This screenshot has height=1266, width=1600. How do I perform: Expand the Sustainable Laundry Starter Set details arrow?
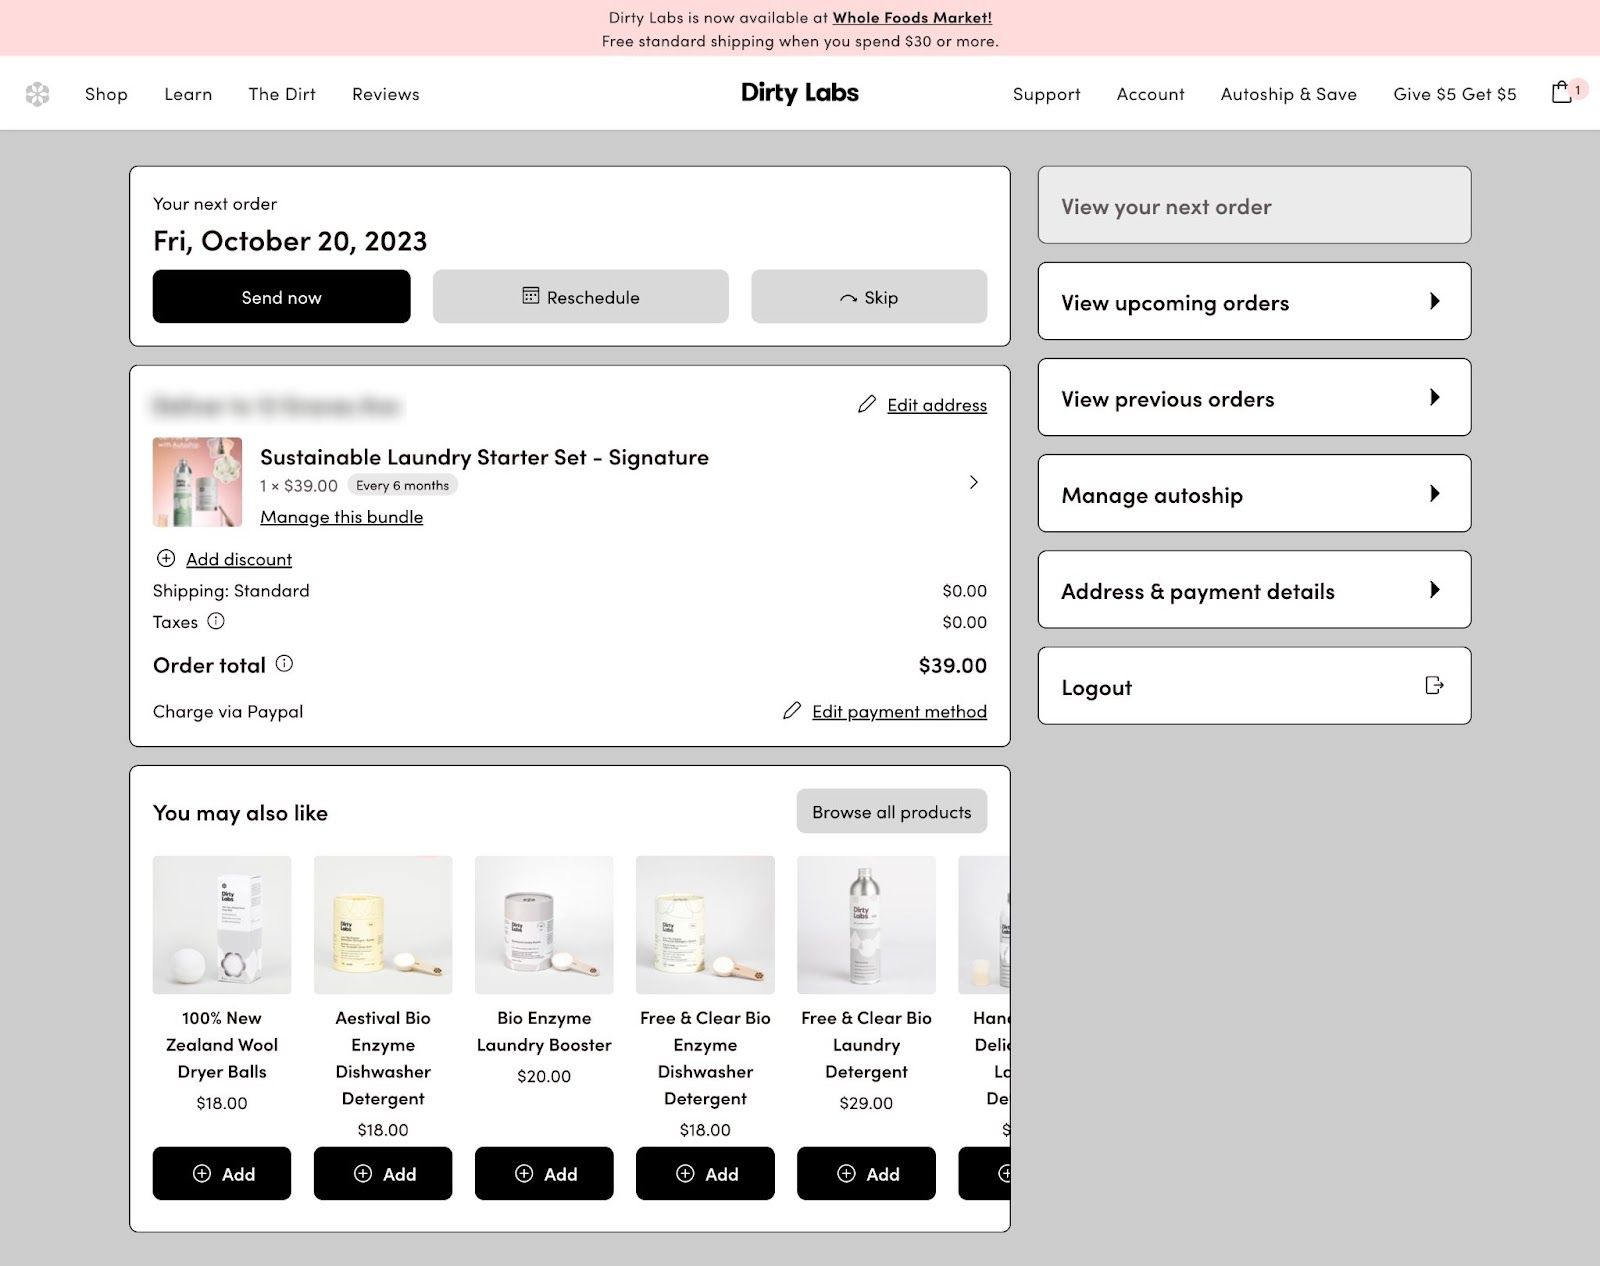(x=975, y=482)
